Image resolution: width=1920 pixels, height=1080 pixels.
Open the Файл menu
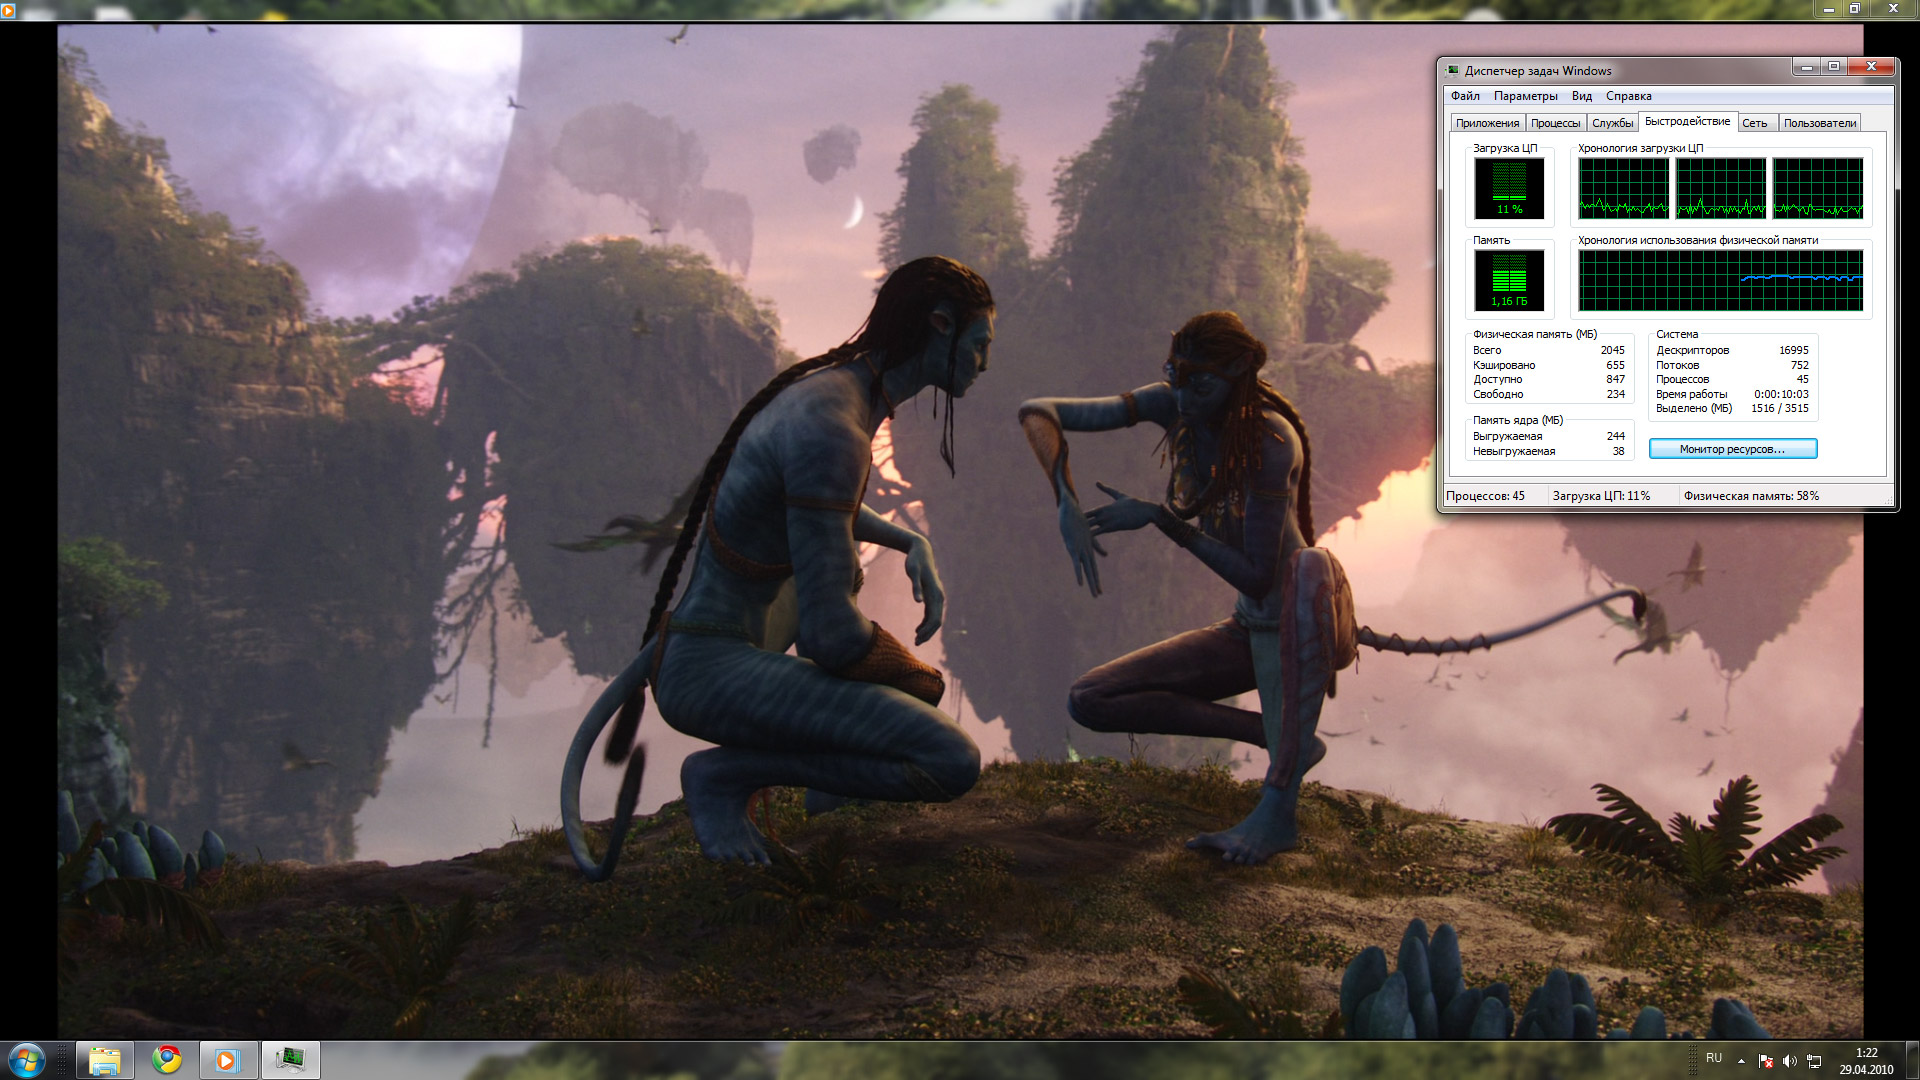pyautogui.click(x=1465, y=96)
